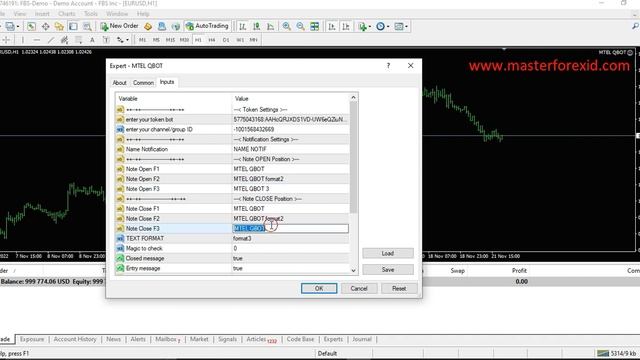This screenshot has width=640, height=360.
Task: Click the connection status 5314/9 kb
Action: pyautogui.click(x=616, y=353)
